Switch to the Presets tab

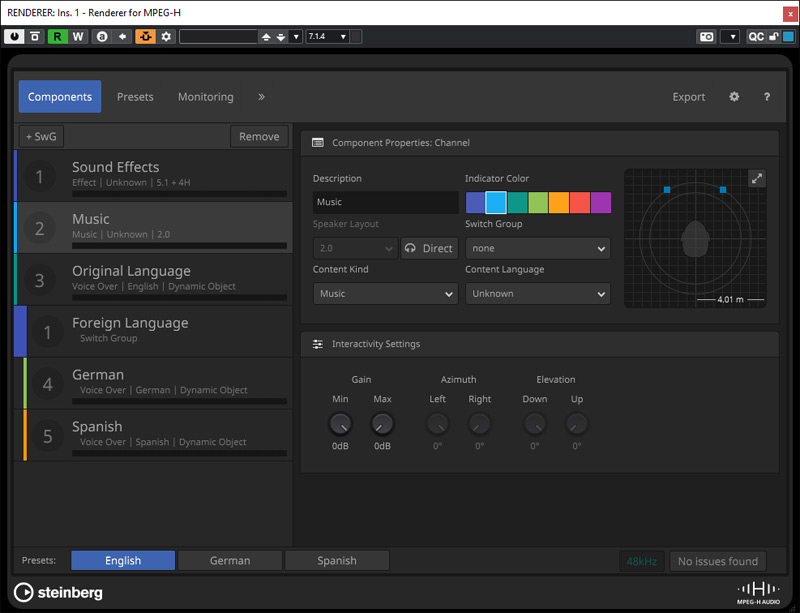pyautogui.click(x=135, y=97)
